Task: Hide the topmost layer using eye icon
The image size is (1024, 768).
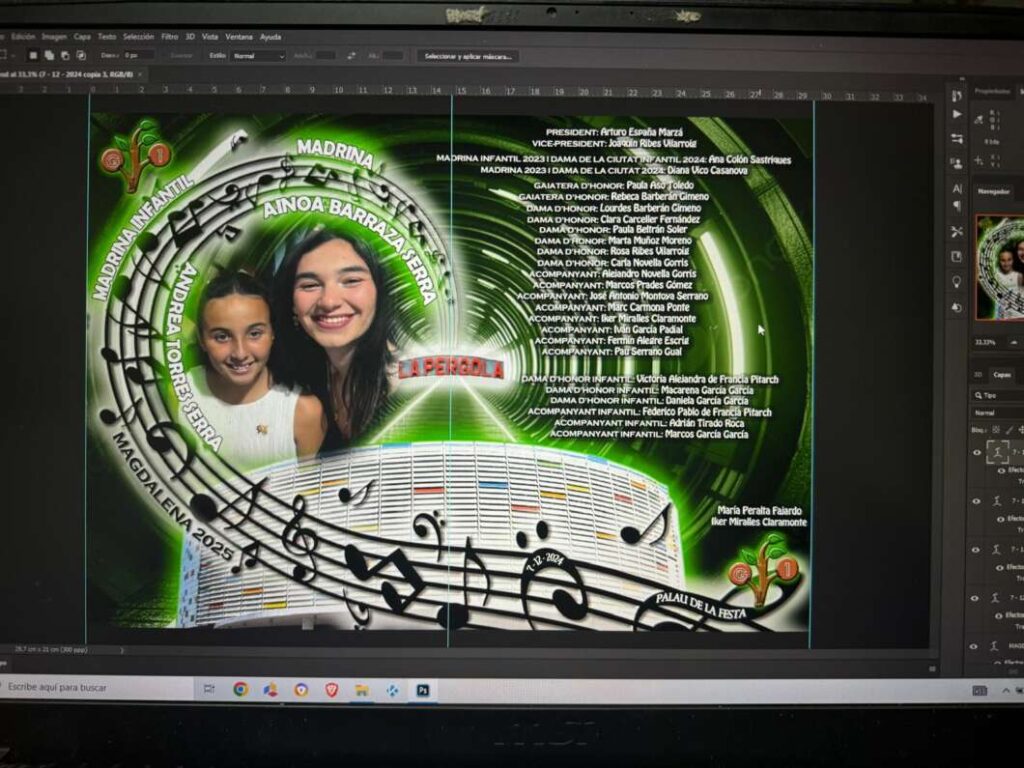Action: [x=977, y=452]
